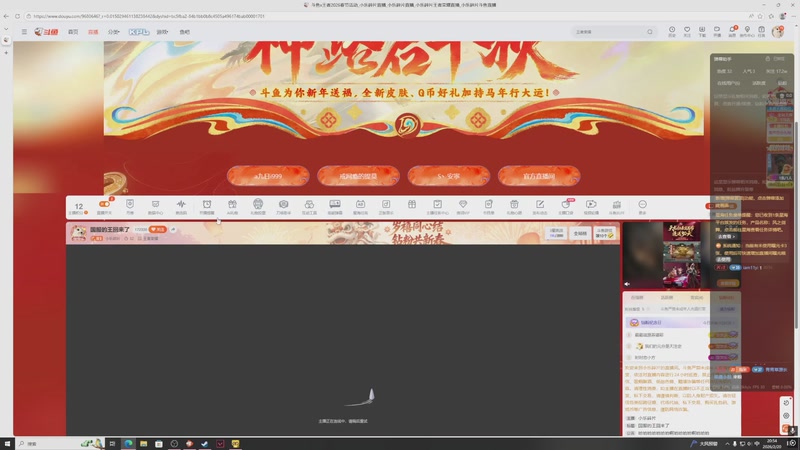The height and width of the screenshot is (450, 800).
Task: Open streamer points counter showing 12
Action: pos(79,207)
